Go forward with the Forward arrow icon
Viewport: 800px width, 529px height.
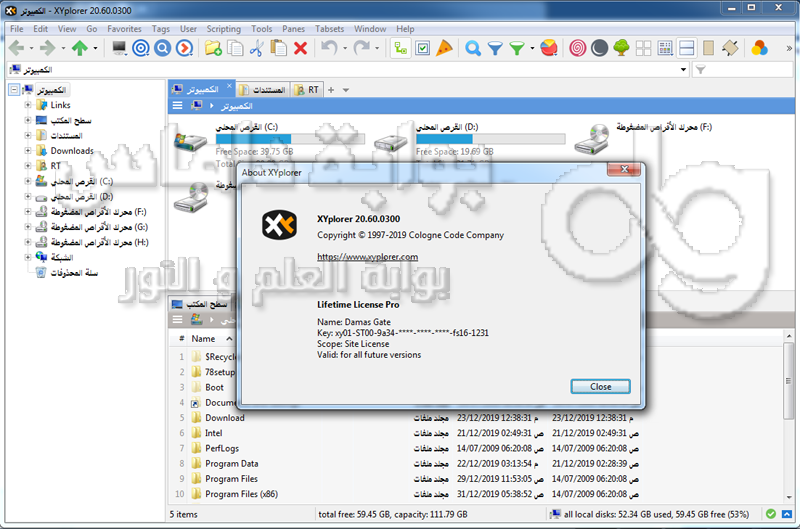pyautogui.click(x=47, y=48)
